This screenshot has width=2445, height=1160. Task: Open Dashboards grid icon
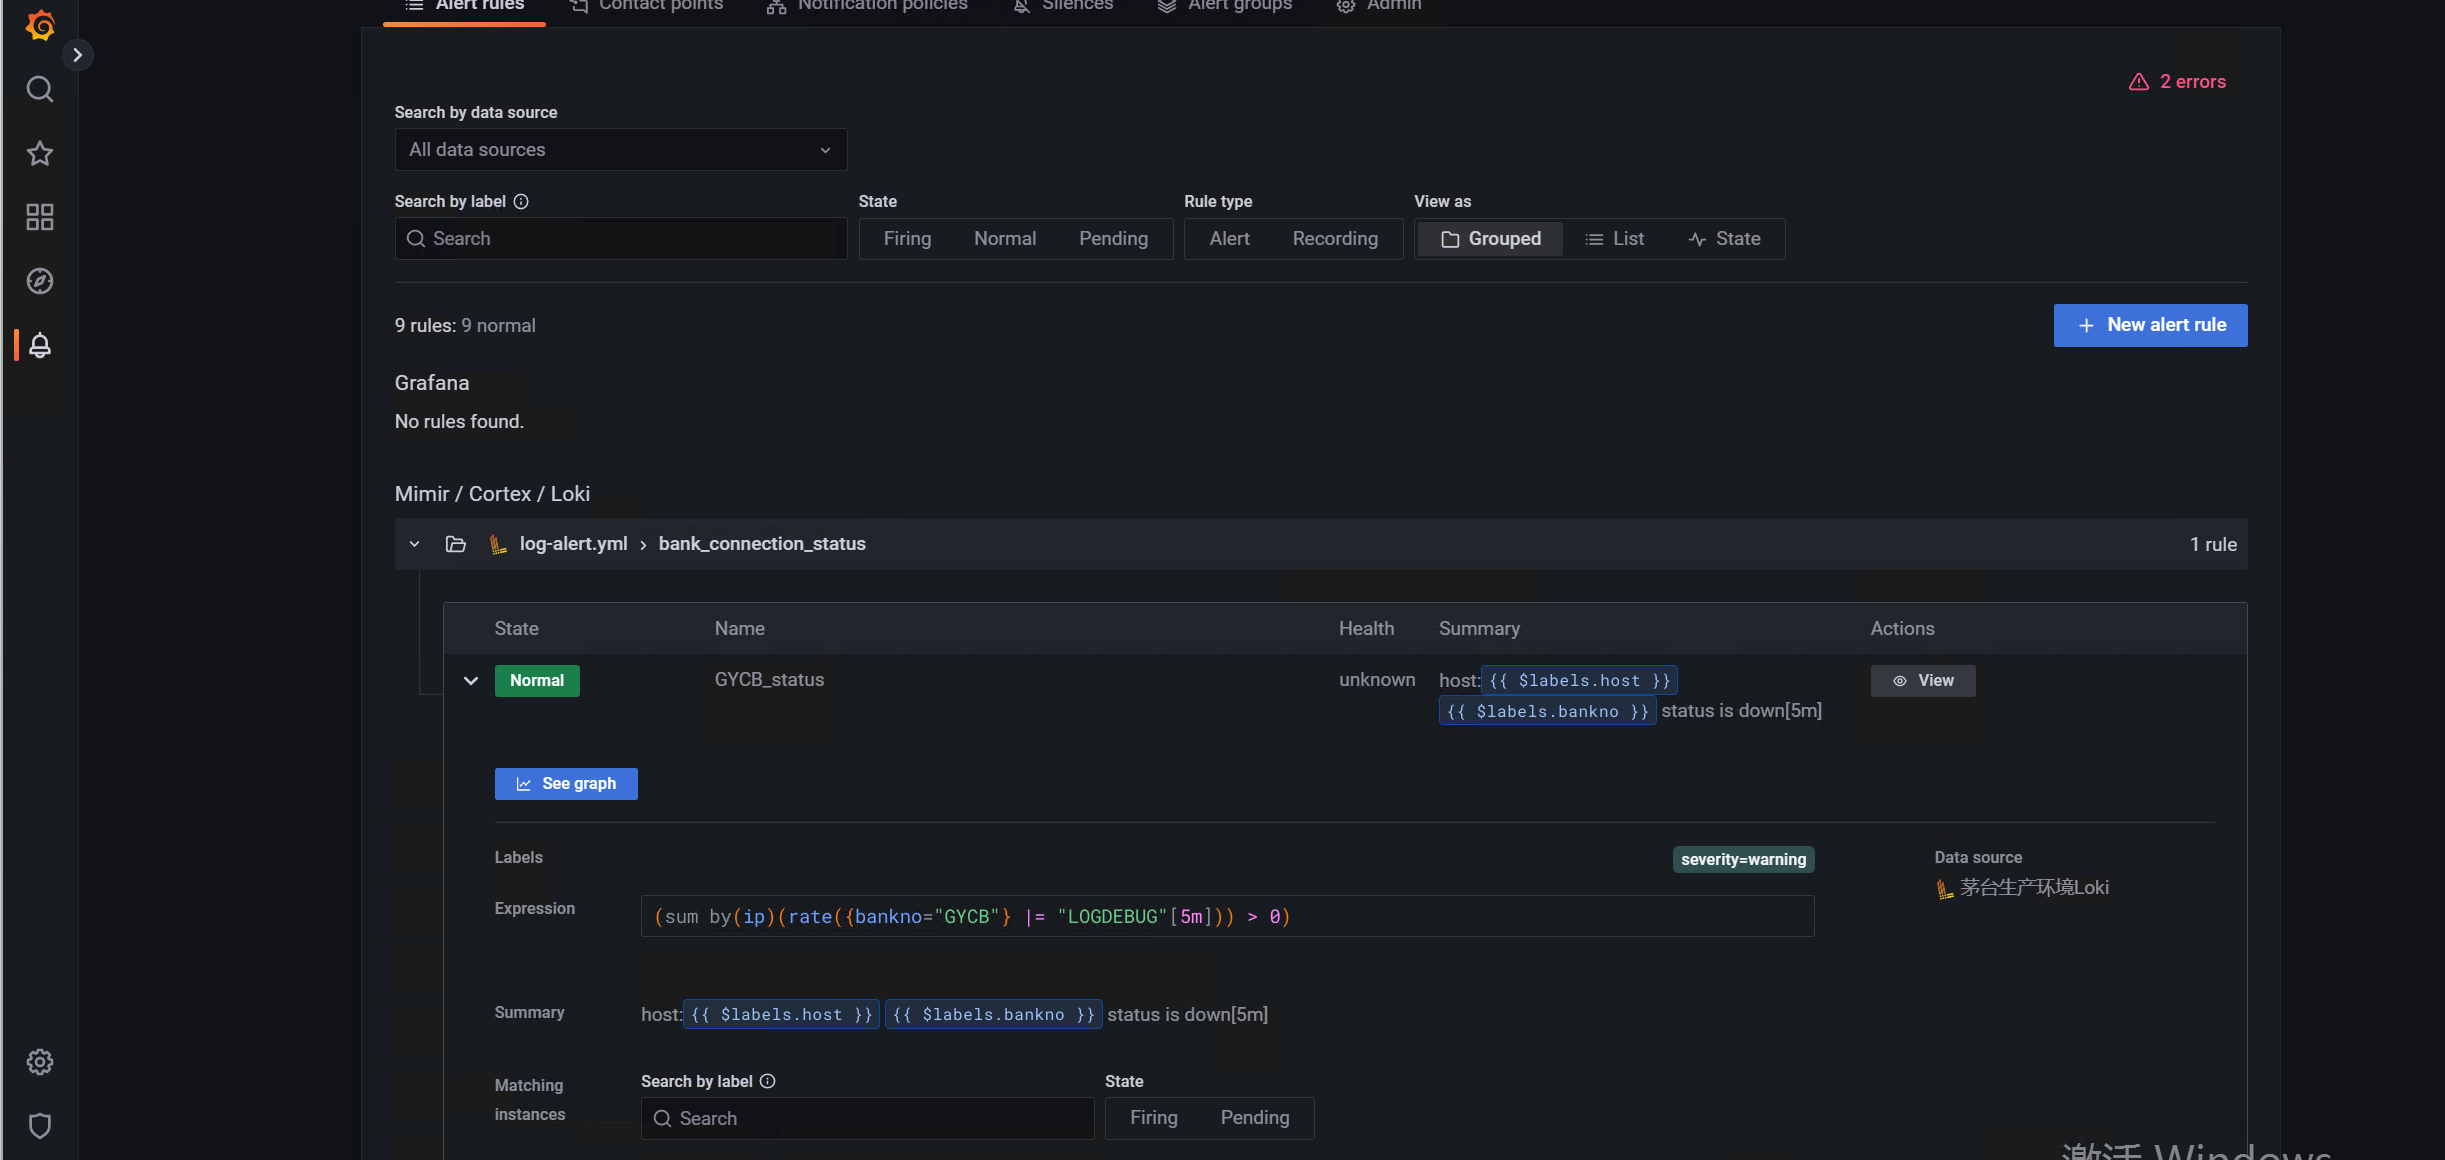coord(40,217)
